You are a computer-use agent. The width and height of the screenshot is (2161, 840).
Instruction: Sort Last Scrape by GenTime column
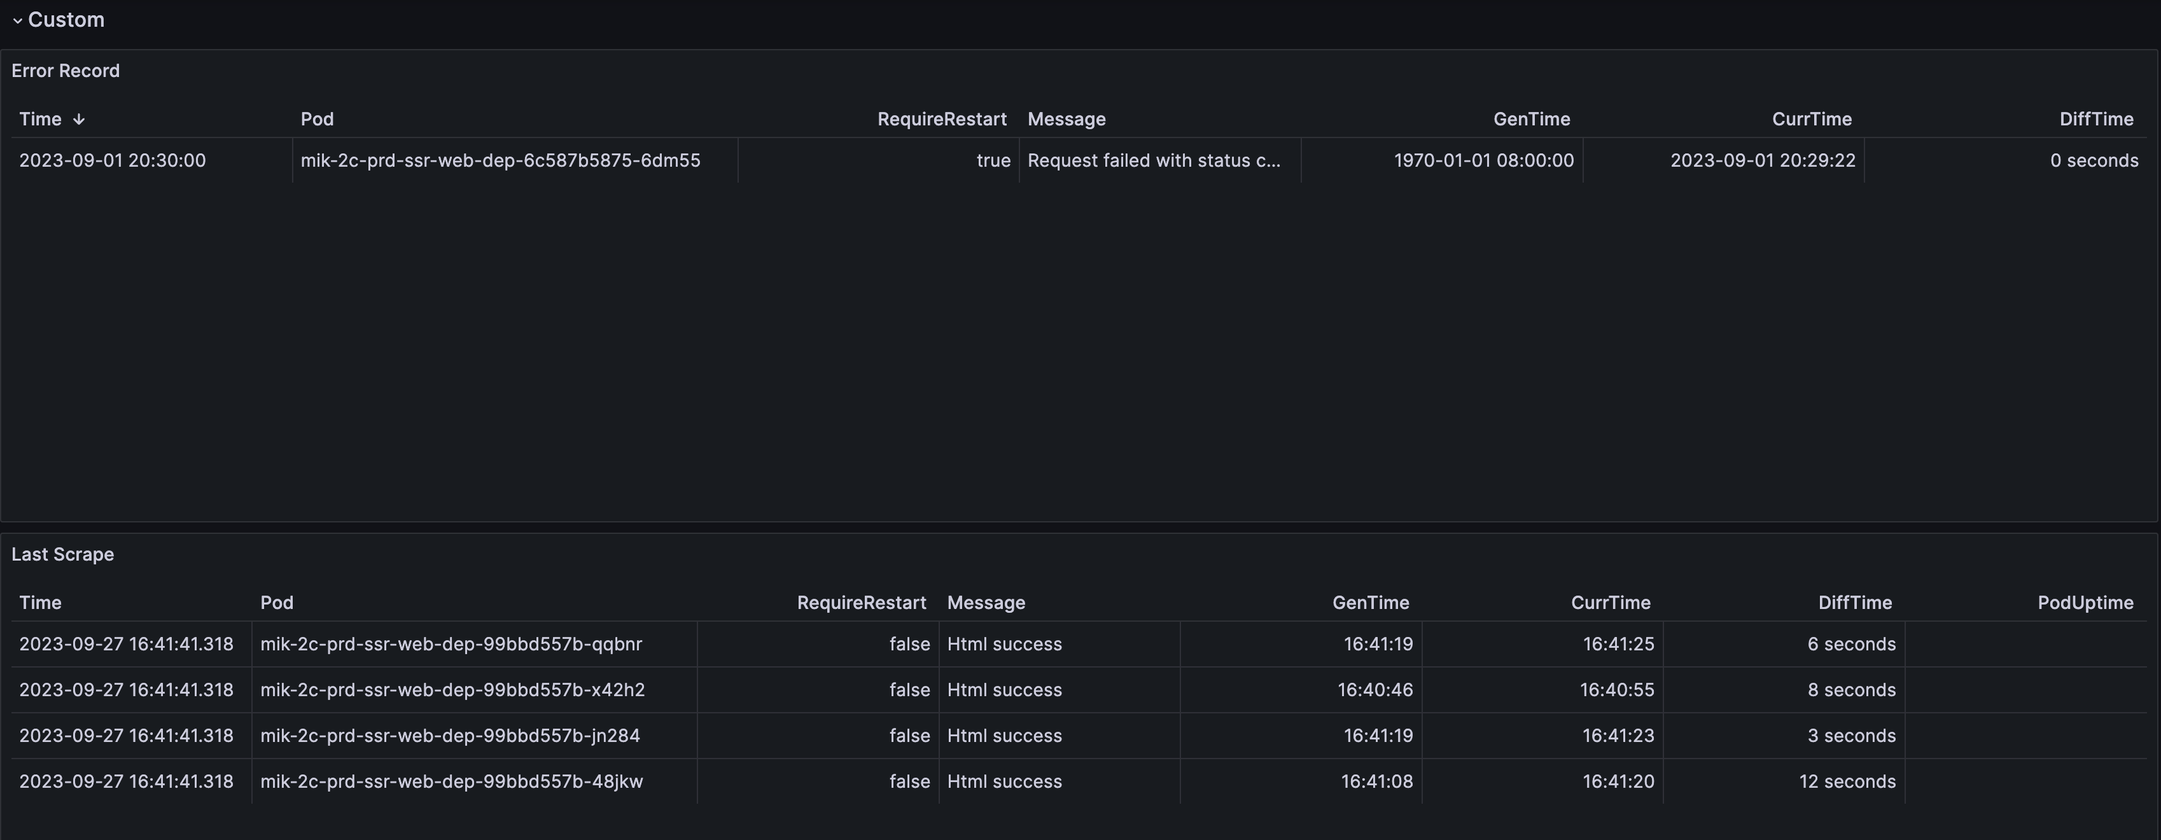tap(1370, 603)
